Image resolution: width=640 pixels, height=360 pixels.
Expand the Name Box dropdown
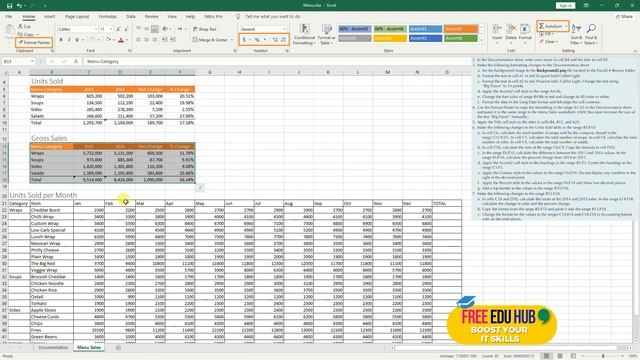32,61
